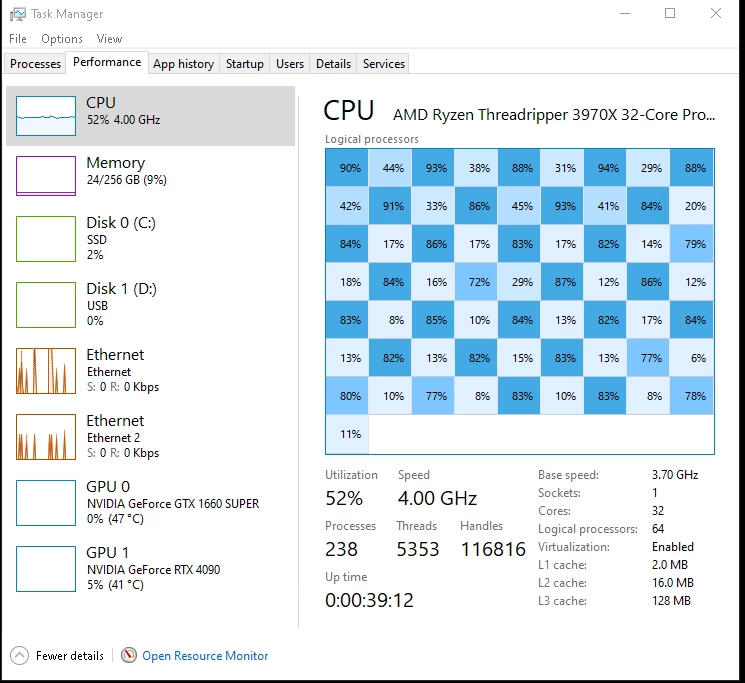Viewport: 745px width, 683px height.
Task: Click the Virtualization value Enabled
Action: click(x=673, y=547)
